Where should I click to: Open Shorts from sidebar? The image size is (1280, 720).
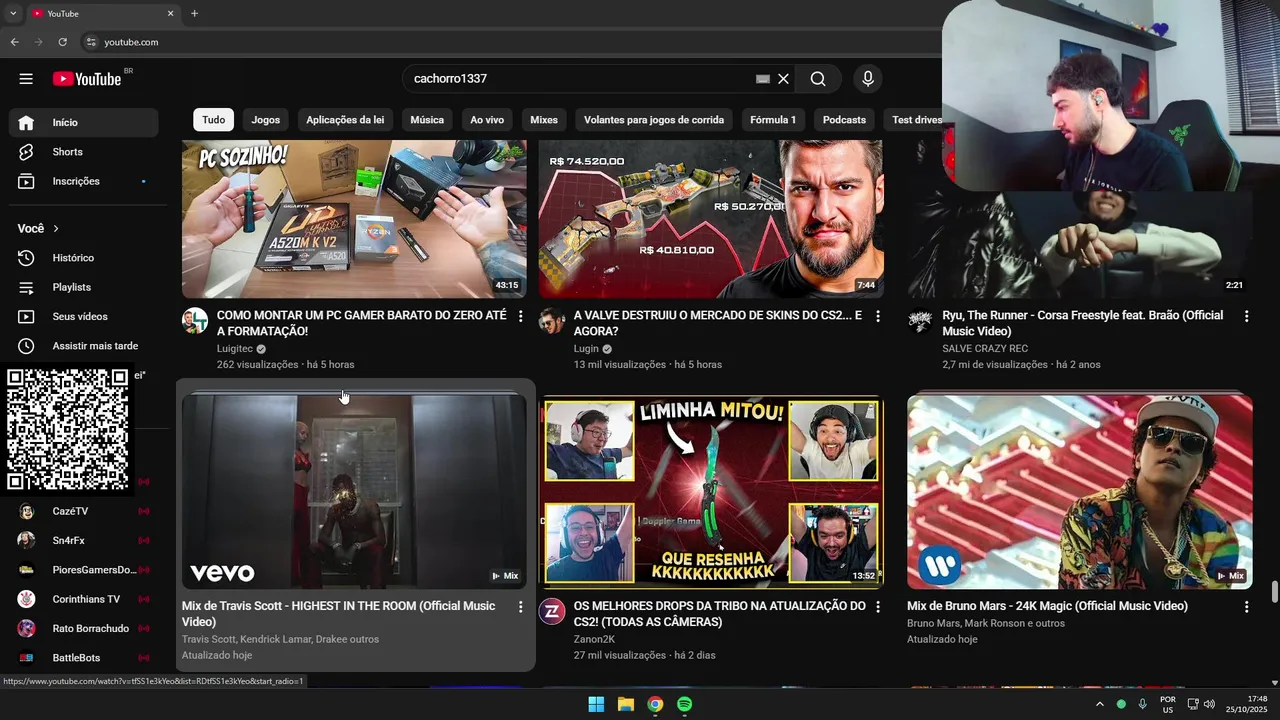coord(84,152)
